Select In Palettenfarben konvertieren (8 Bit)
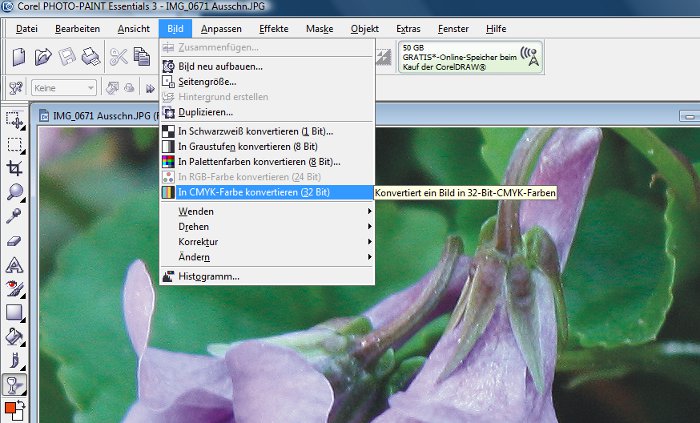This screenshot has width=700, height=423. tap(267, 162)
